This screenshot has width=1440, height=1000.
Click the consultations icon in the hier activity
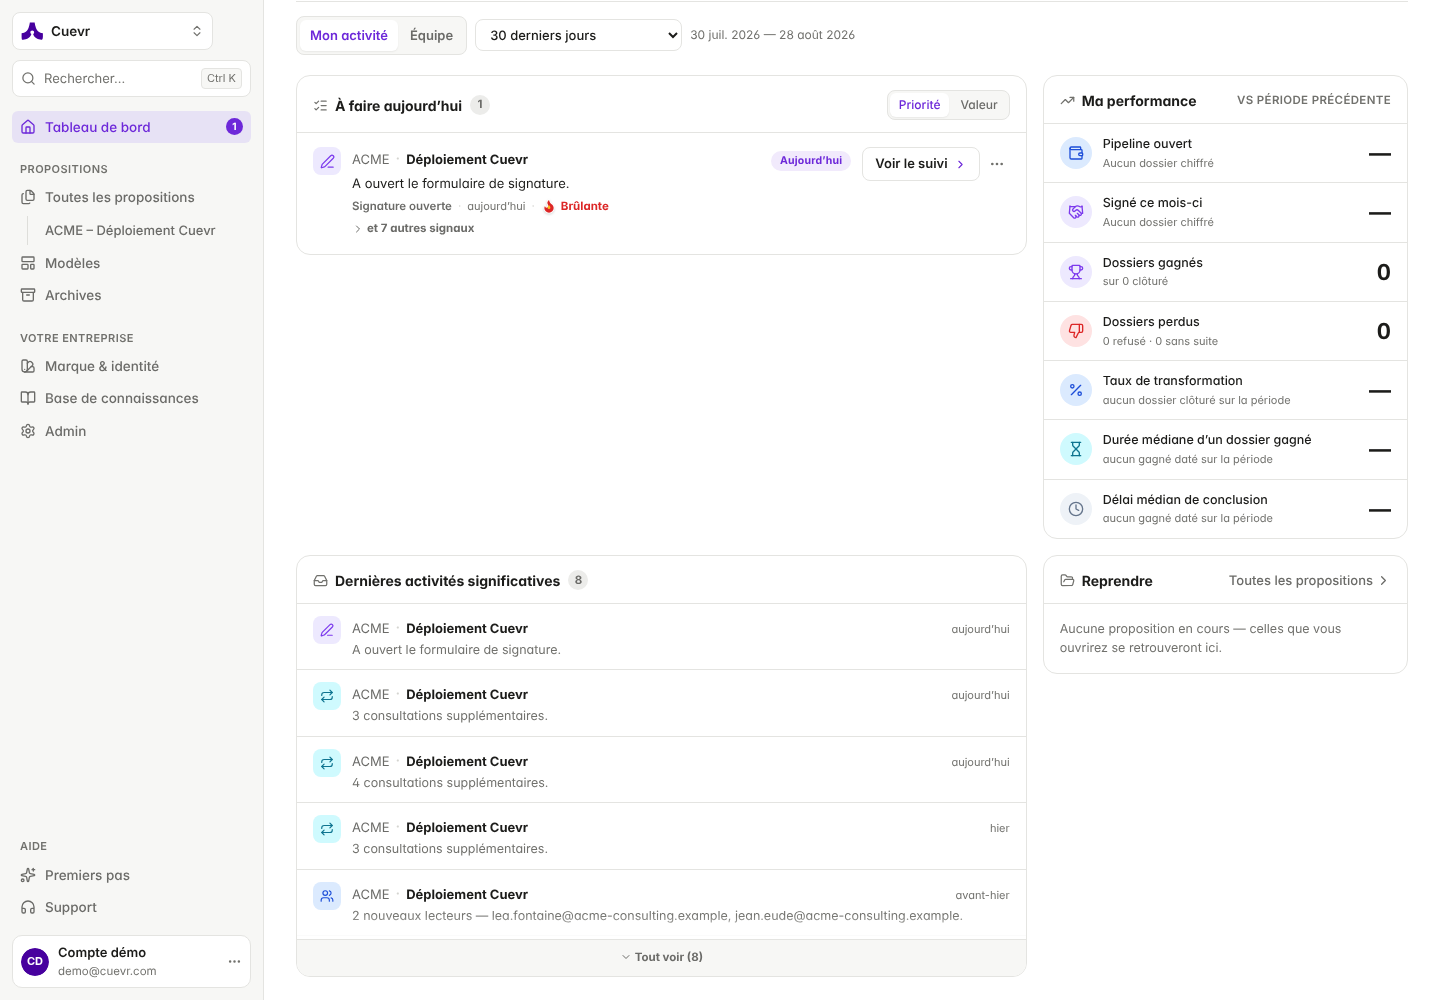(x=327, y=829)
